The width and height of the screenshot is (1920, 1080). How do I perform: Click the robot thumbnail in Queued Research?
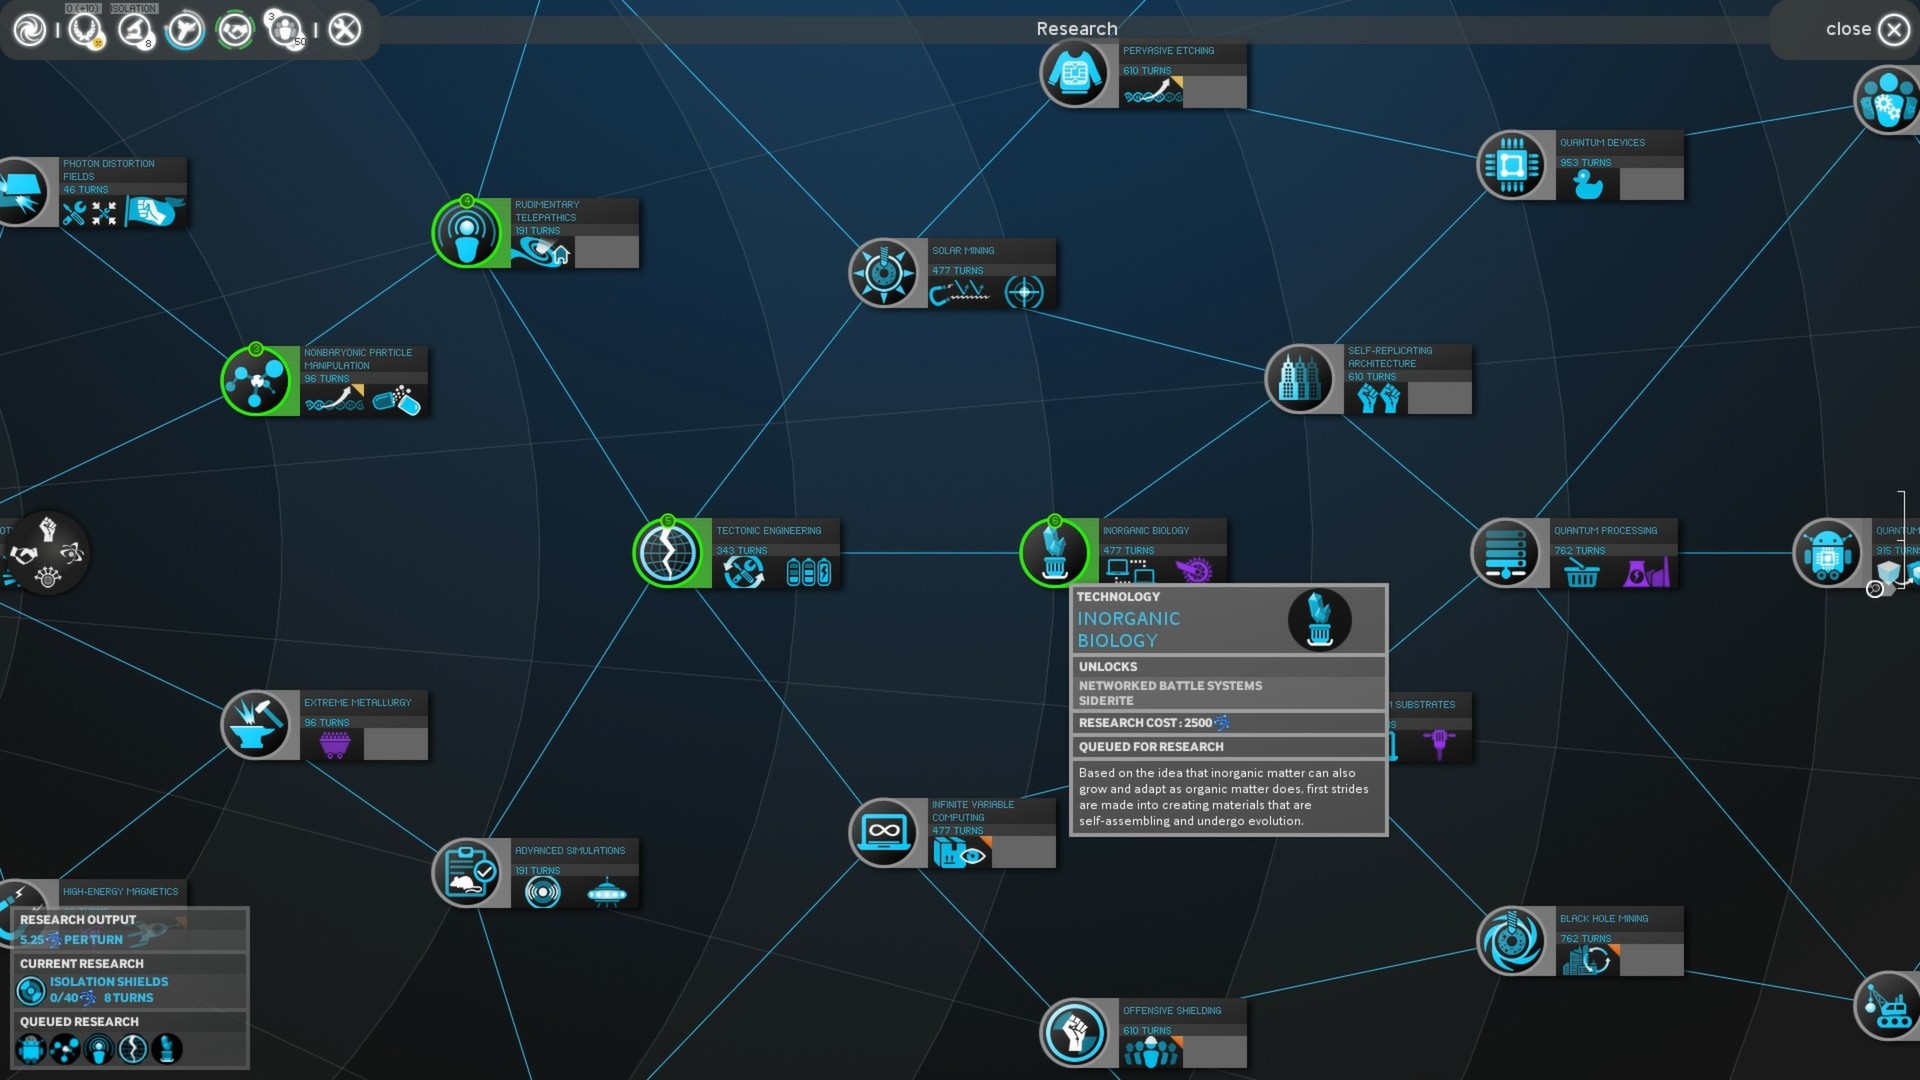pyautogui.click(x=30, y=1049)
